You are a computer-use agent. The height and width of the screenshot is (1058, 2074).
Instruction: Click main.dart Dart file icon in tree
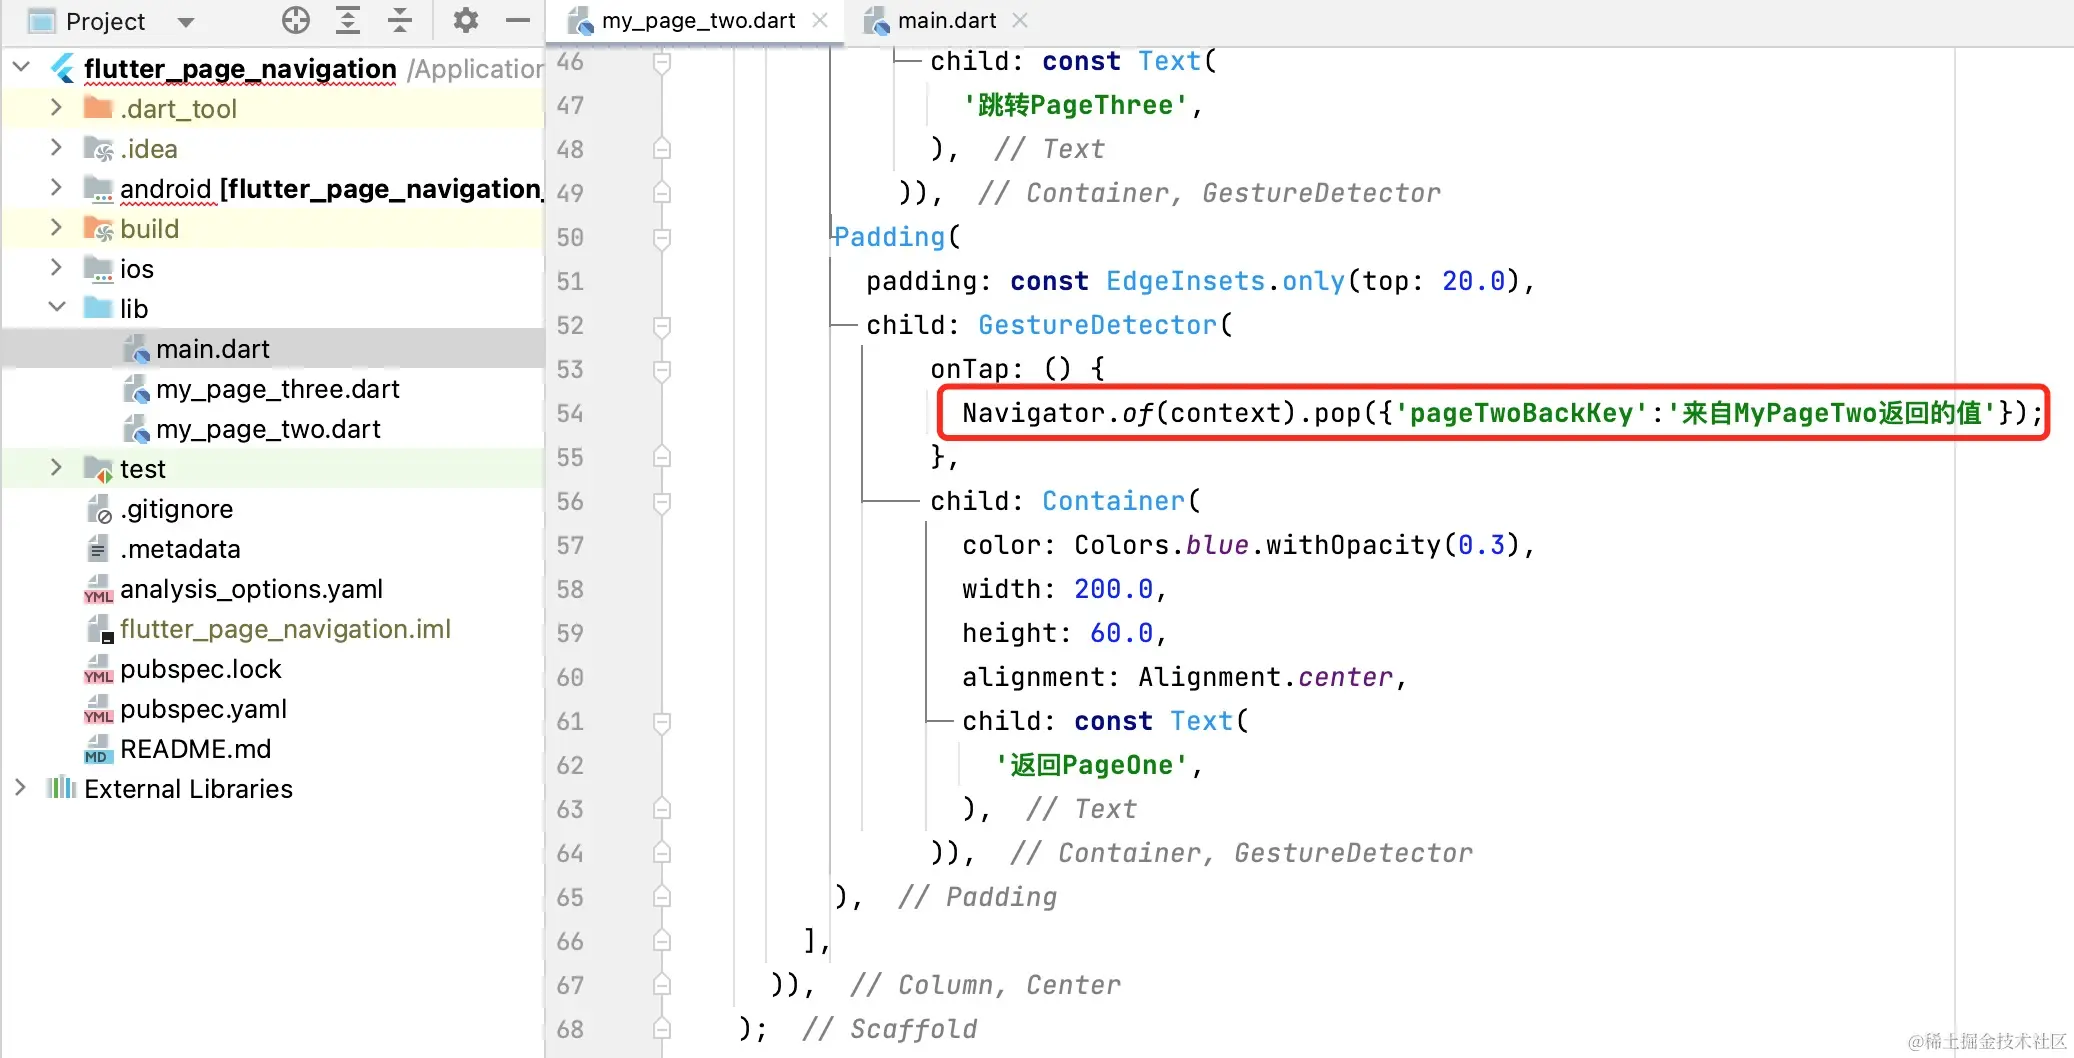pyautogui.click(x=136, y=349)
